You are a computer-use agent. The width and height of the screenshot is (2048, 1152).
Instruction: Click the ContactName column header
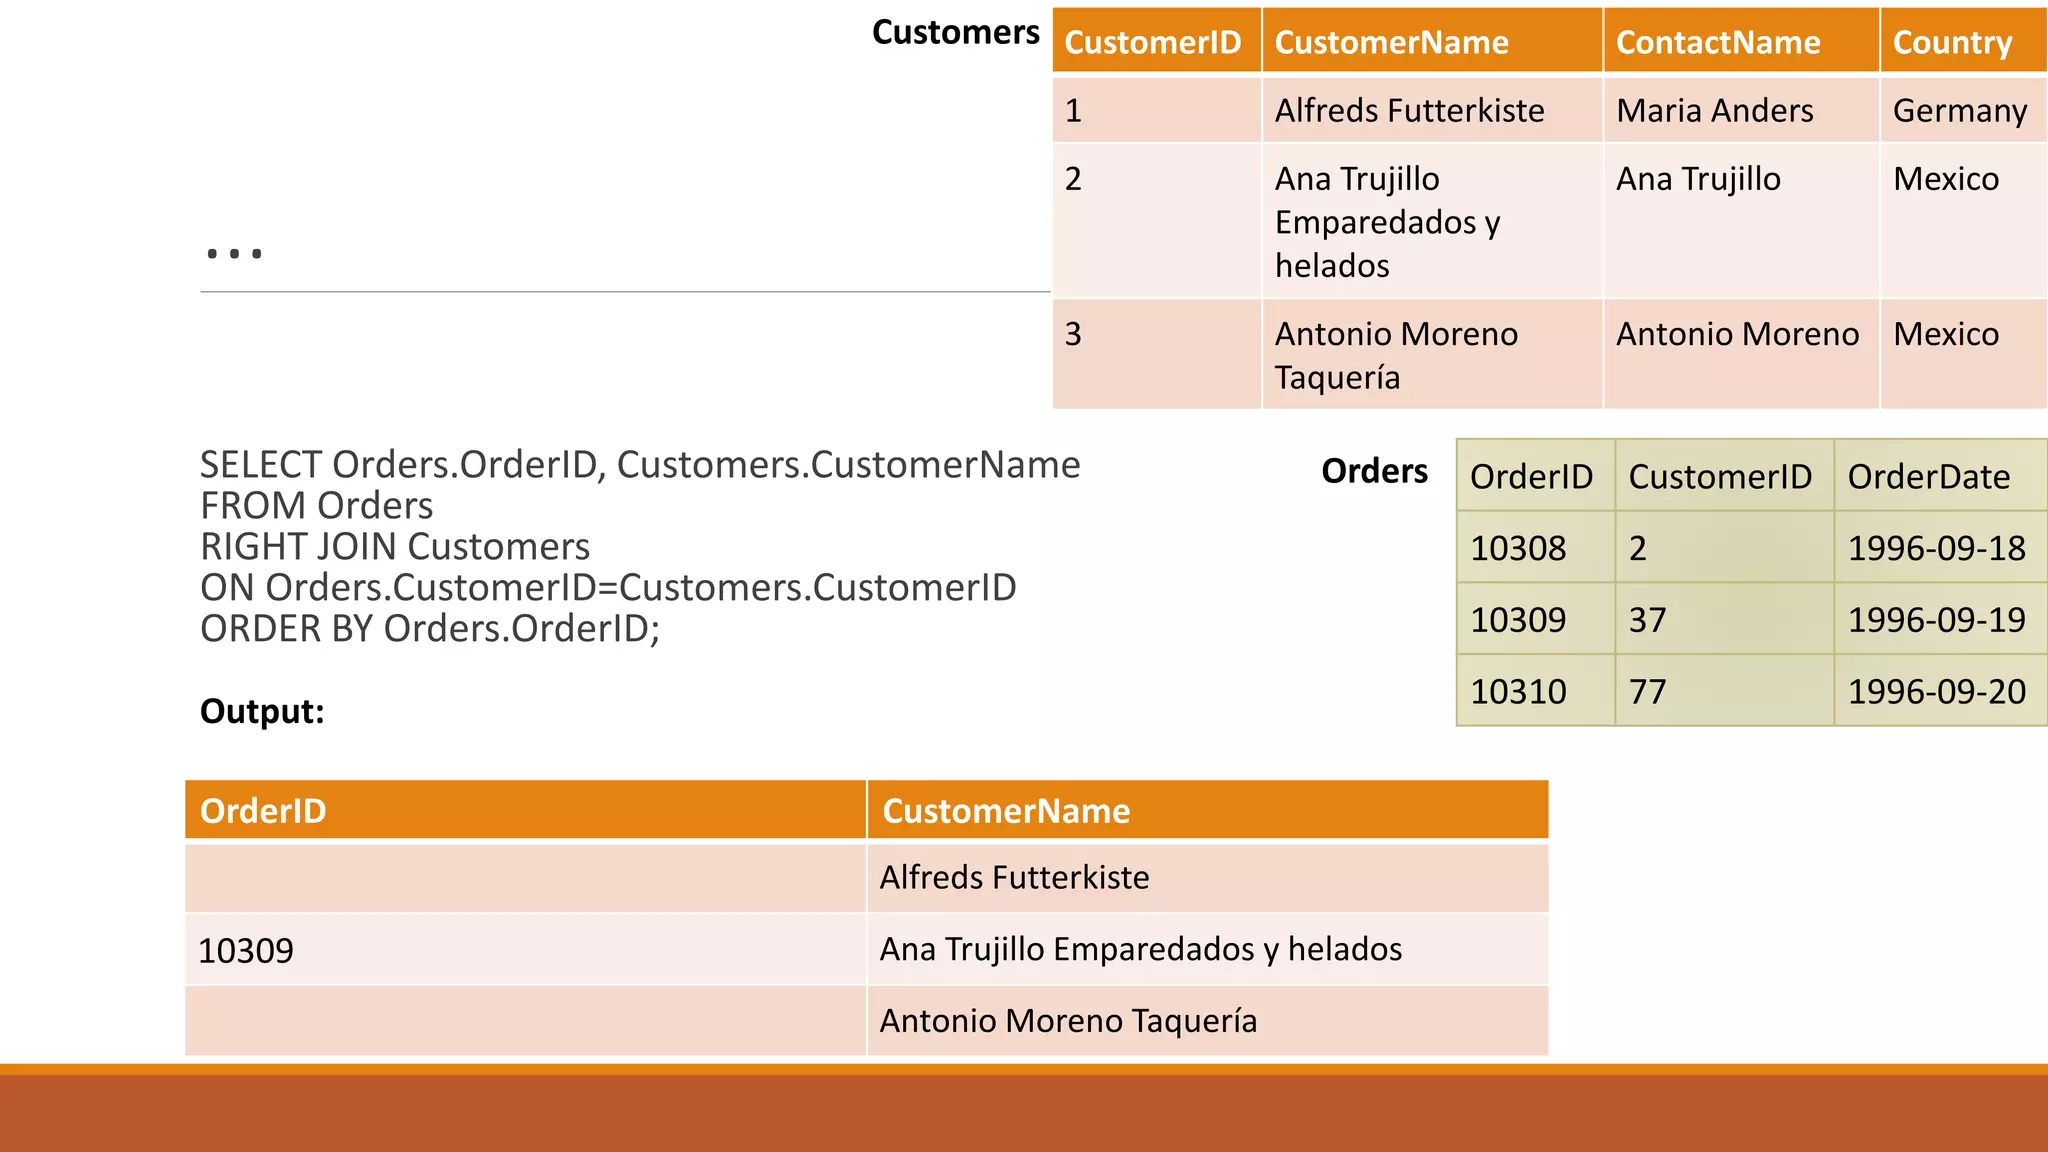tap(1741, 41)
